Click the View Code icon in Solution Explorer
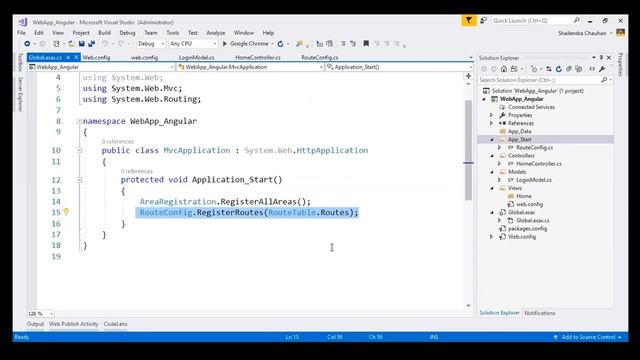 (592, 69)
